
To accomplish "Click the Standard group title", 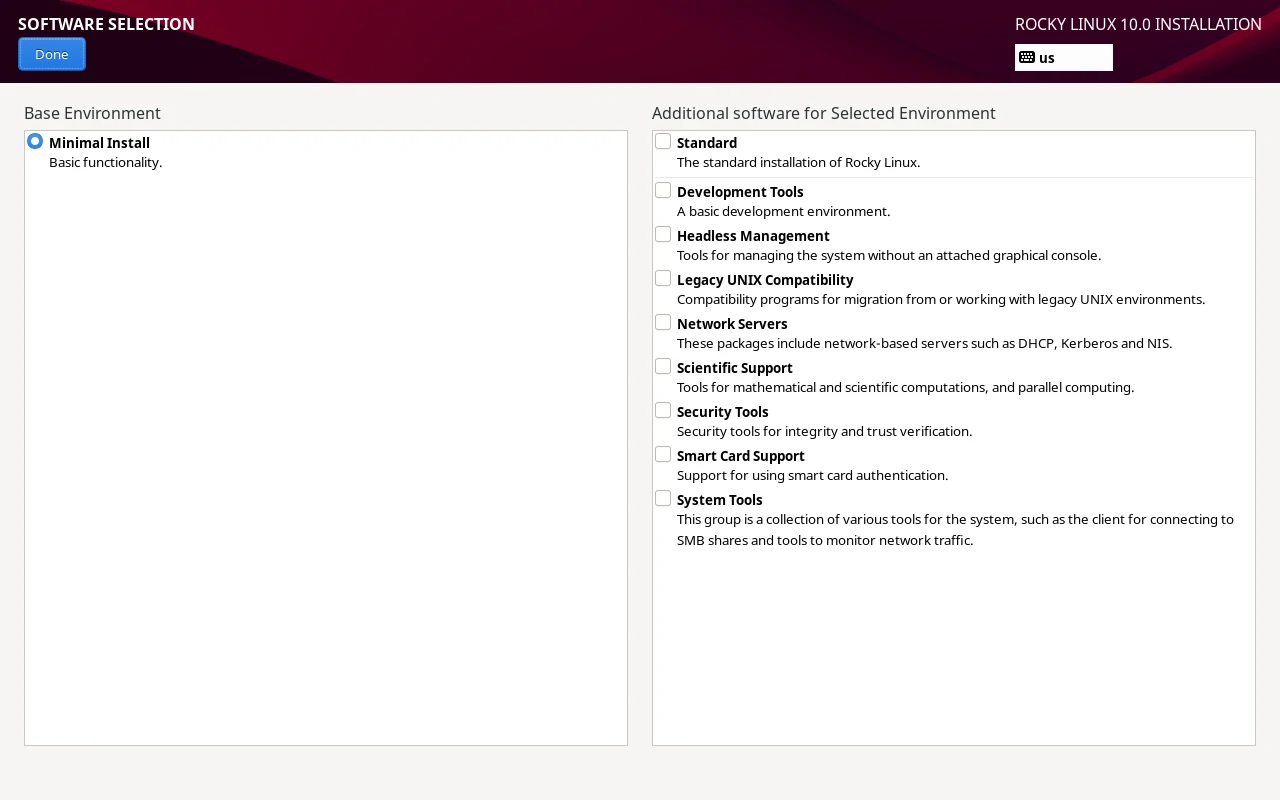I will tap(707, 143).
